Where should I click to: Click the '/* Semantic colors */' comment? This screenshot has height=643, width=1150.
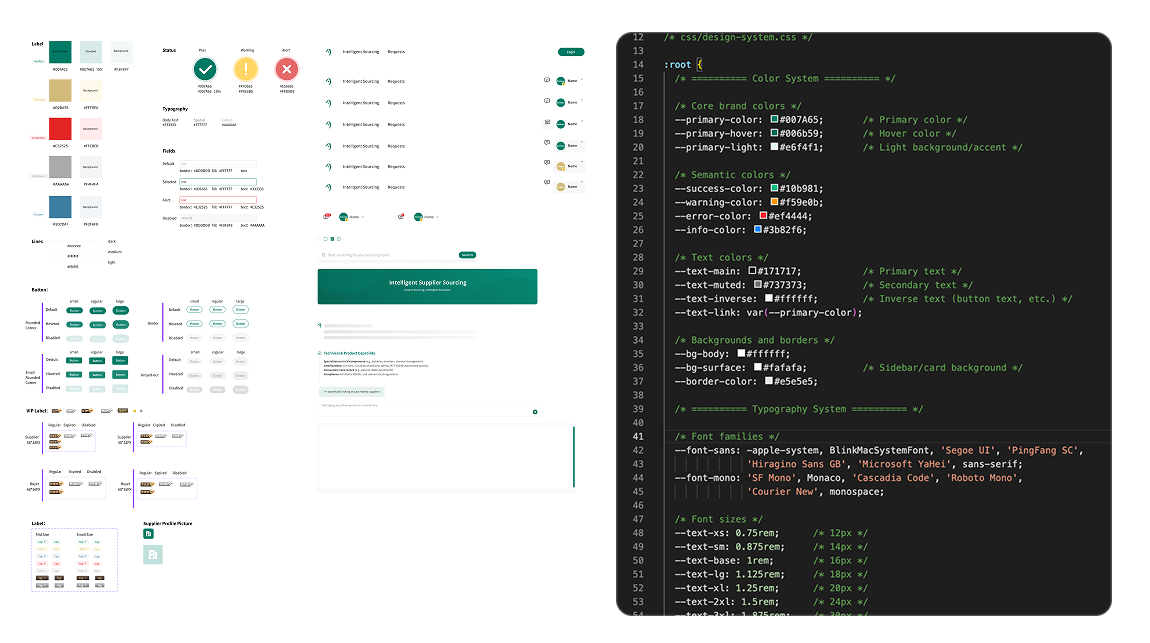733,174
